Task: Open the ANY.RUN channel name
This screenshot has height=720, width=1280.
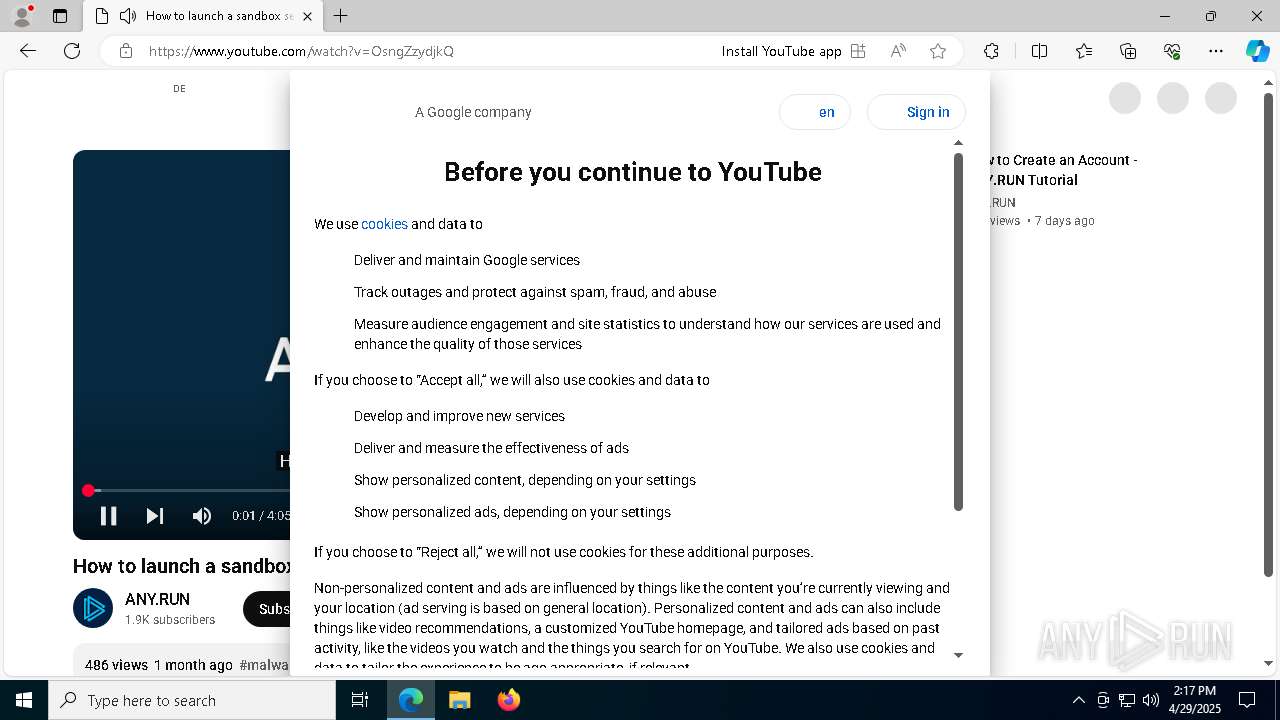Action: 157,600
